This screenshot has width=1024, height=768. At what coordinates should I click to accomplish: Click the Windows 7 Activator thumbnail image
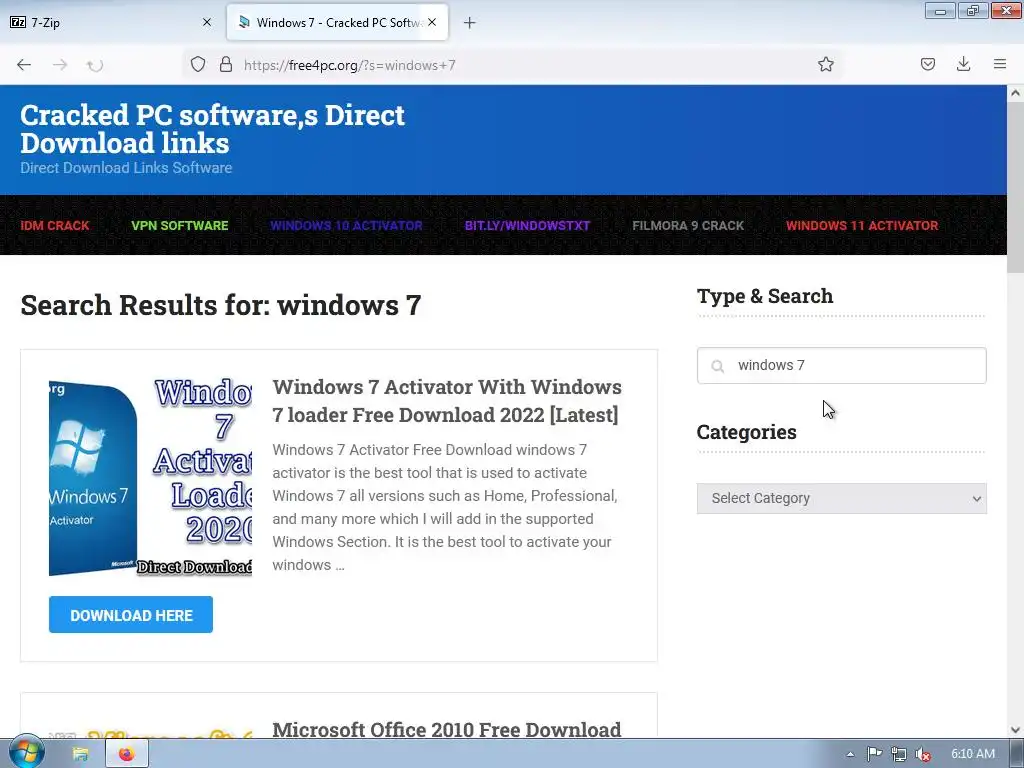click(150, 477)
